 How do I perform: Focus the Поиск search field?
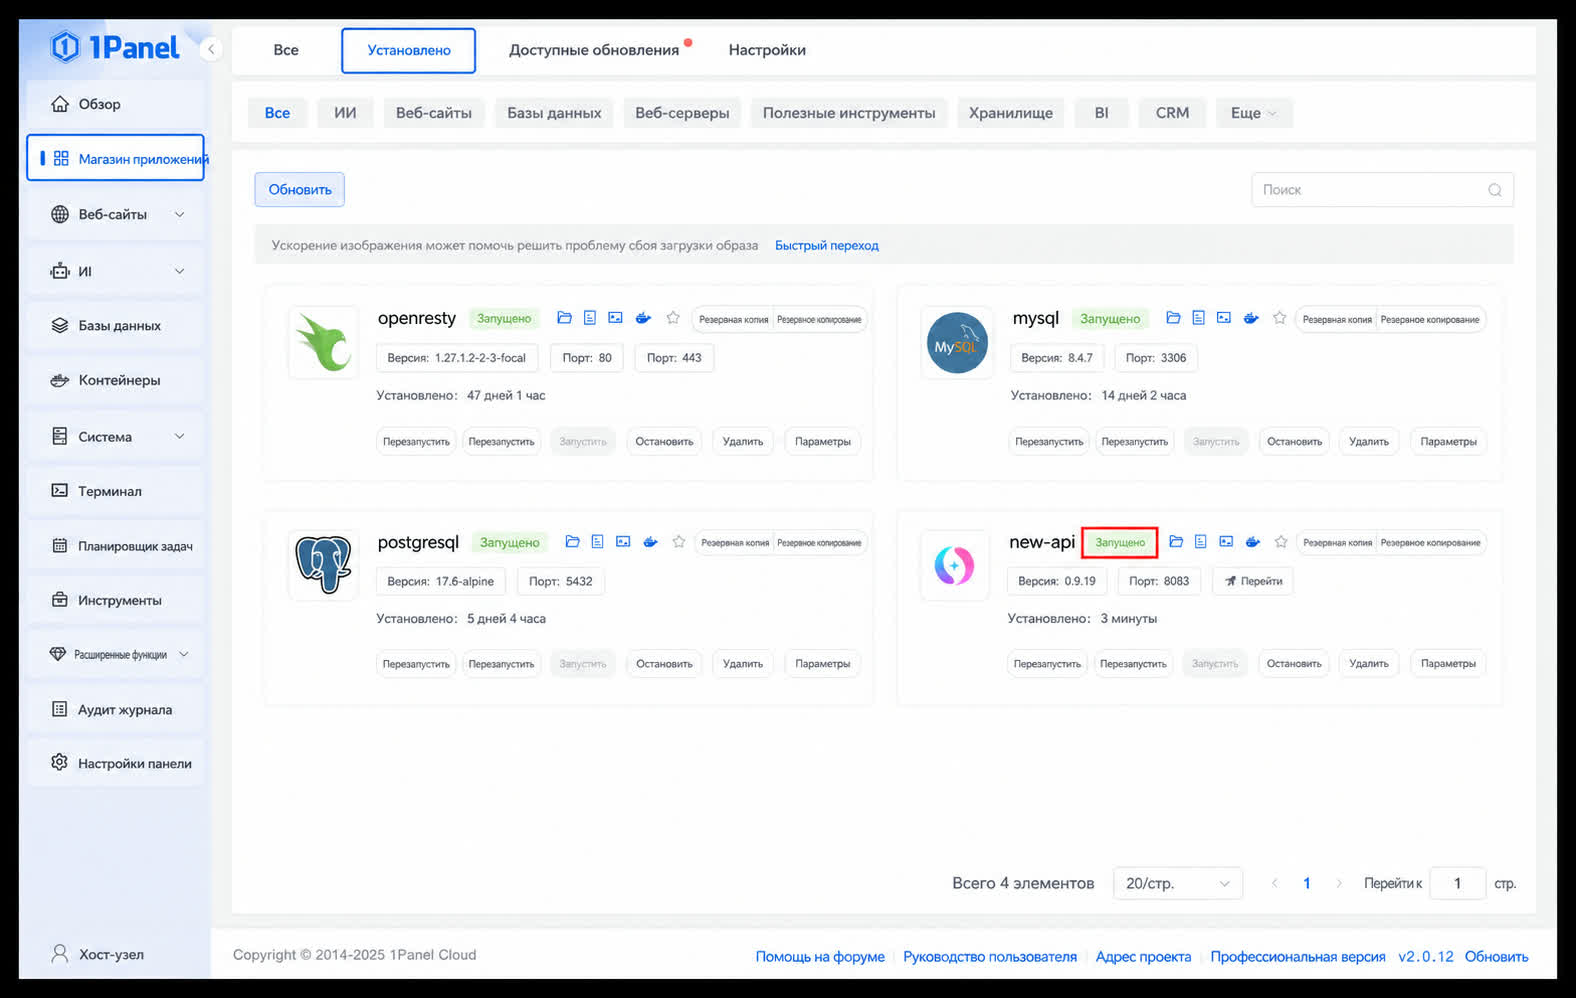pos(1382,190)
